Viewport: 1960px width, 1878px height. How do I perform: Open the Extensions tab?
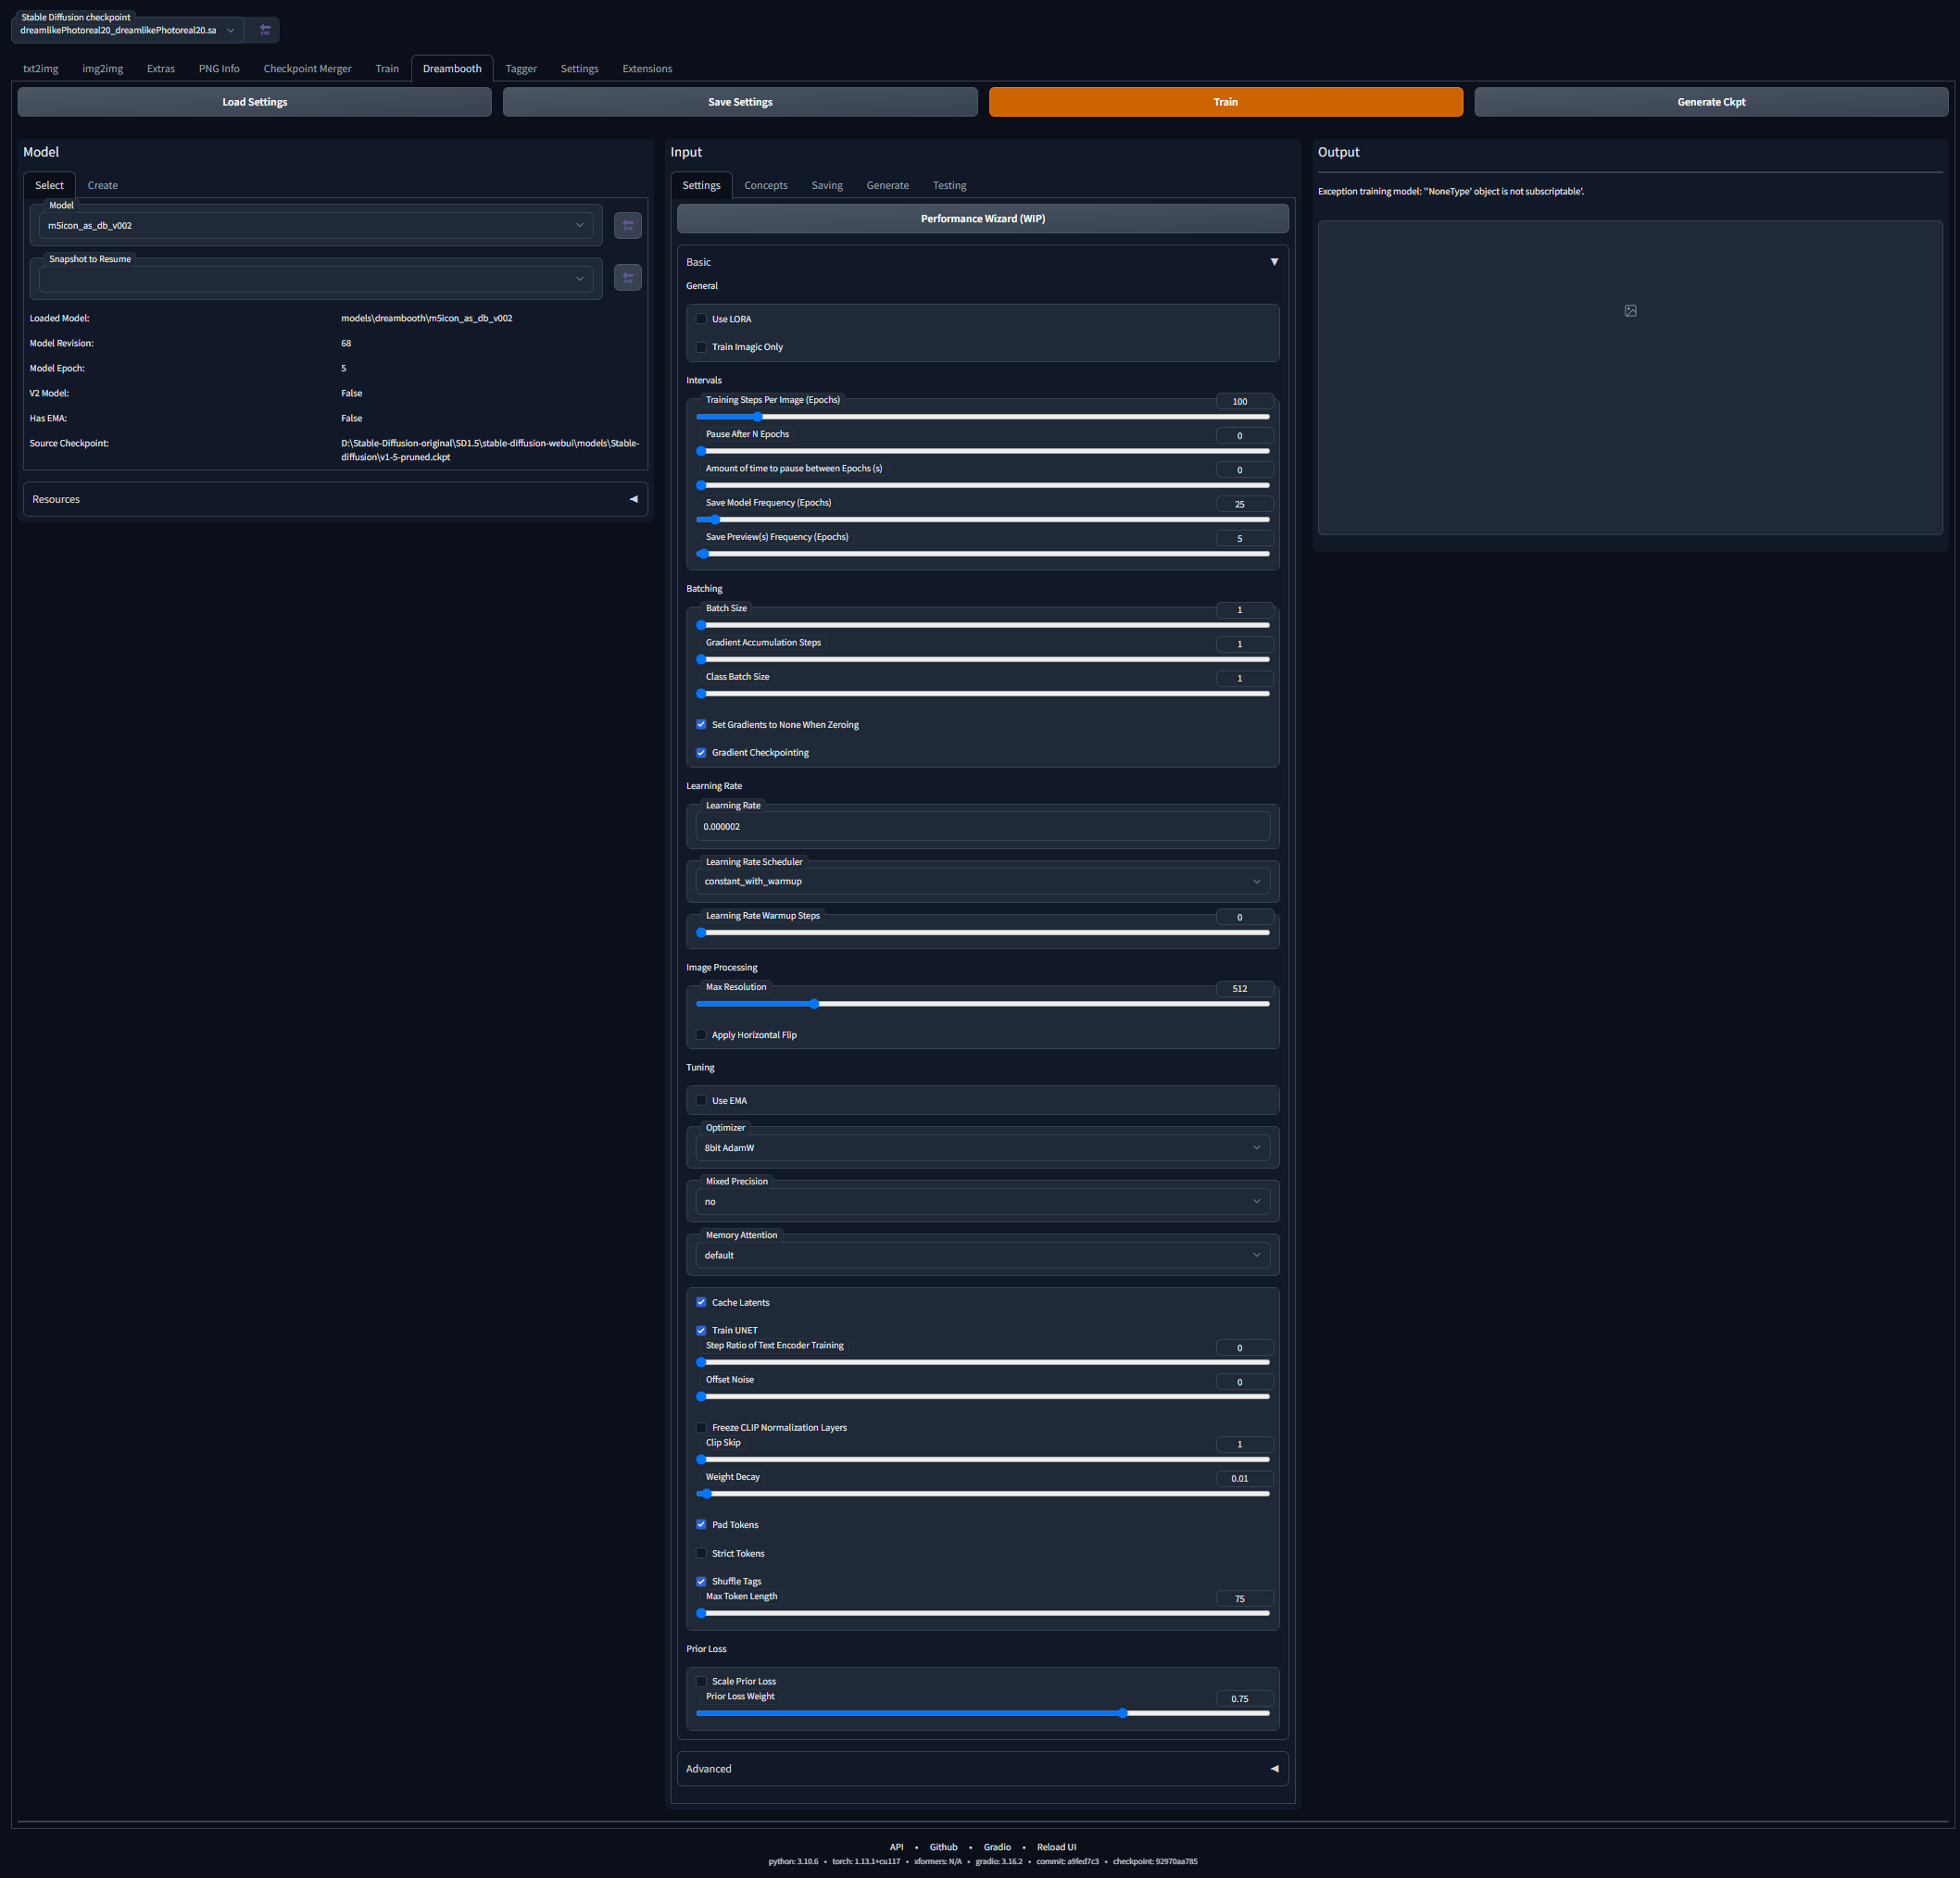647,69
